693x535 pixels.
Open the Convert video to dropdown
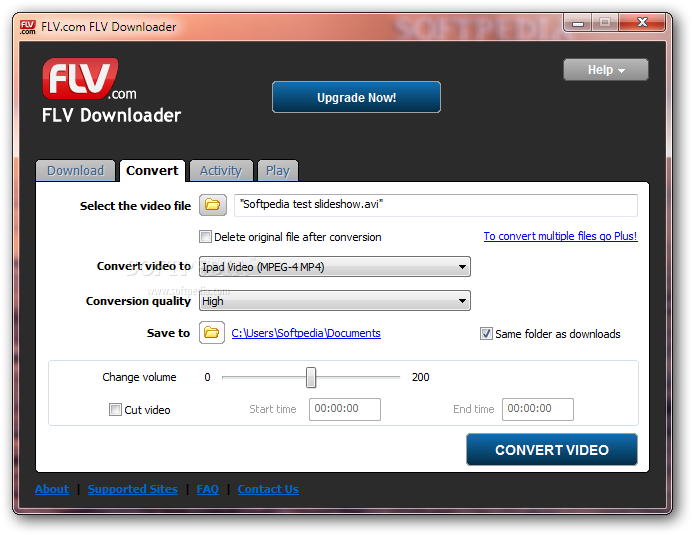pos(335,267)
